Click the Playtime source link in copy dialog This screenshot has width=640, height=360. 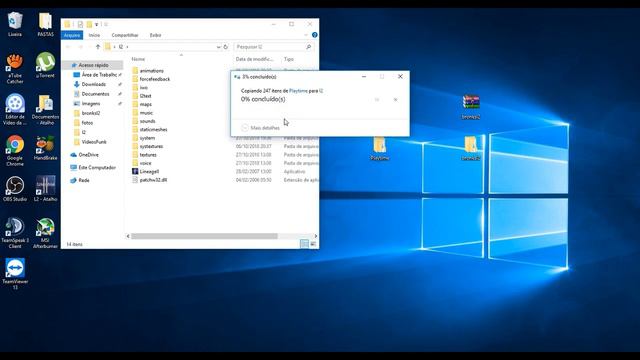click(x=298, y=91)
